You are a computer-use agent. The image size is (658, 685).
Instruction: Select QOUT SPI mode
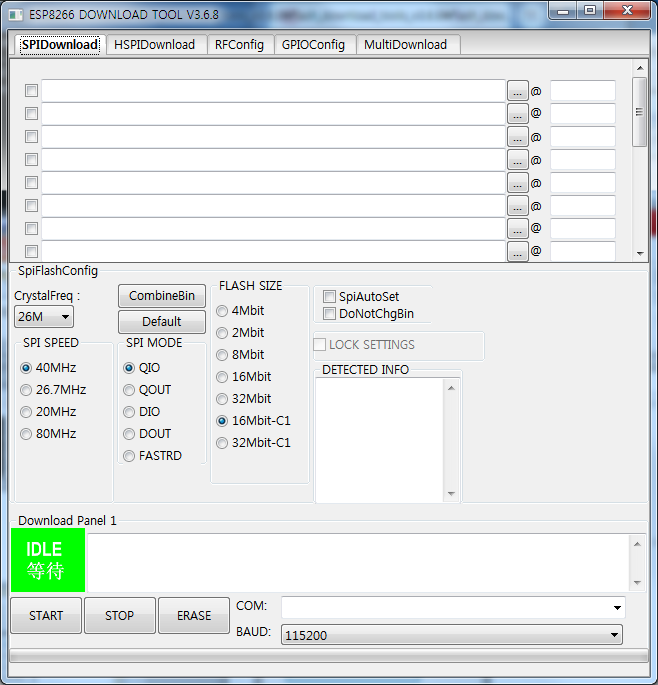coord(147,390)
